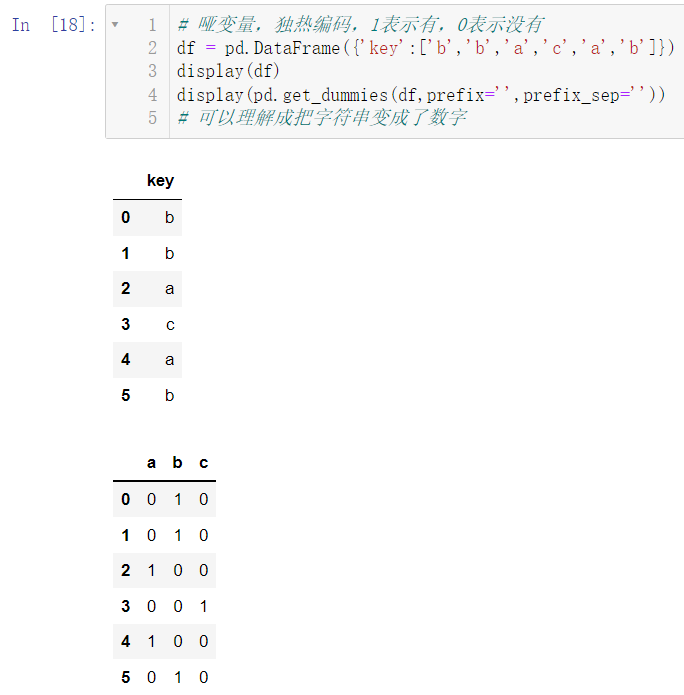Click the display(df) code line

pos(228,71)
